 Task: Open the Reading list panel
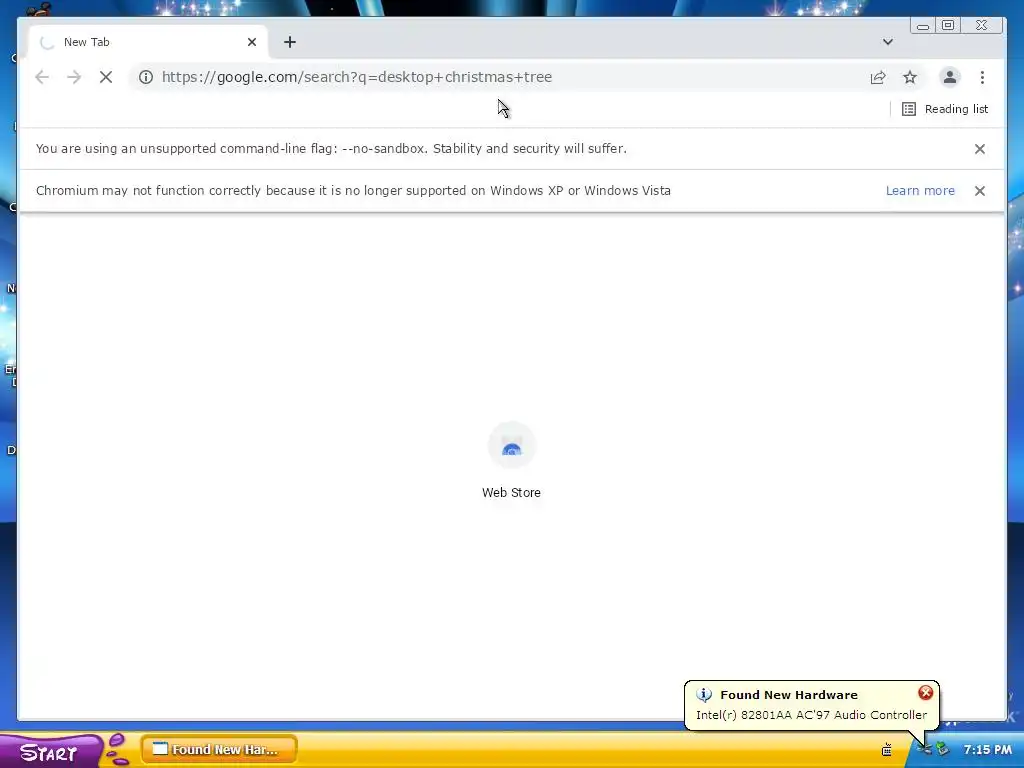tap(945, 109)
